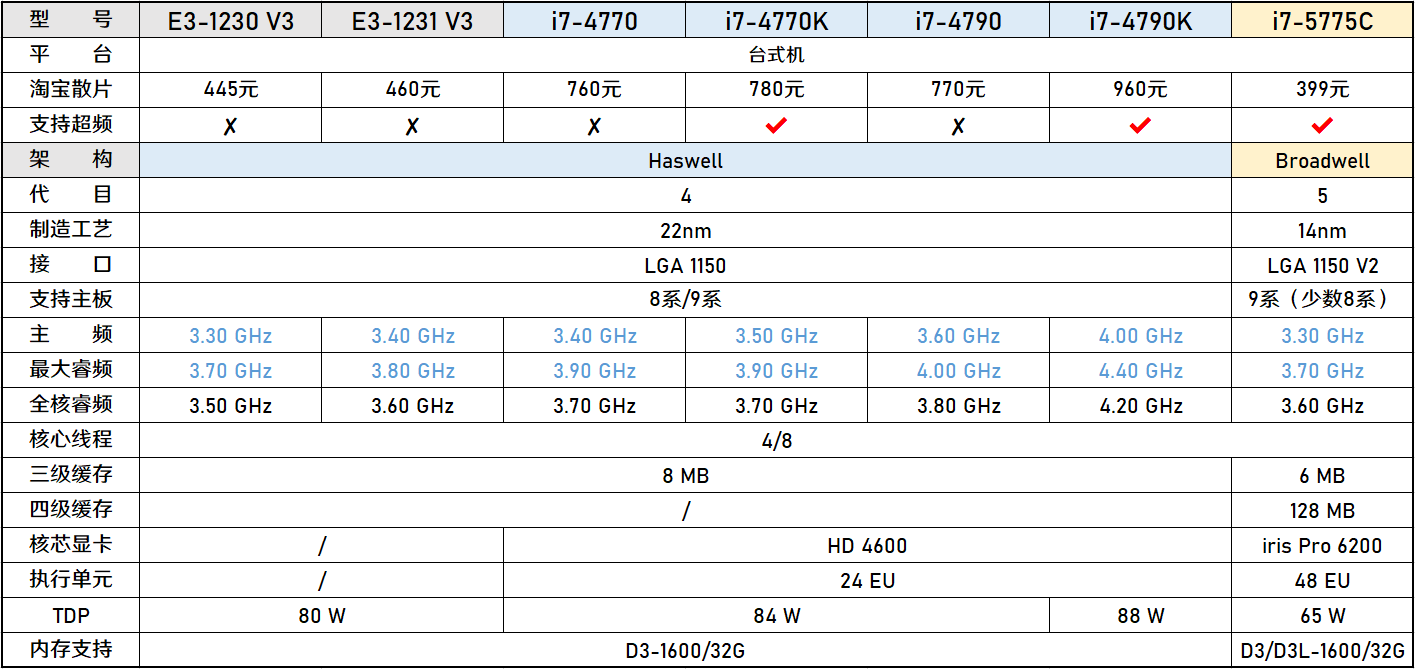Select the iris Pro 6200 graphics cell
This screenshot has width=1415, height=669.
coord(1323,546)
